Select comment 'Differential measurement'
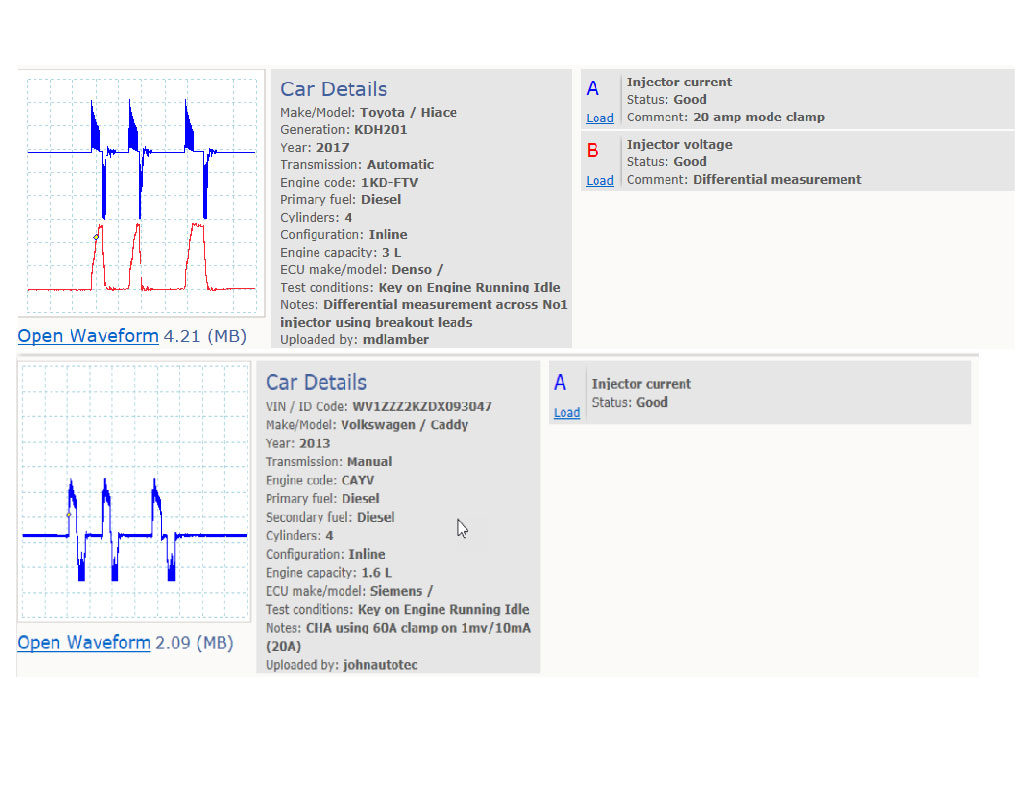The height and width of the screenshot is (786, 1024). tap(777, 180)
